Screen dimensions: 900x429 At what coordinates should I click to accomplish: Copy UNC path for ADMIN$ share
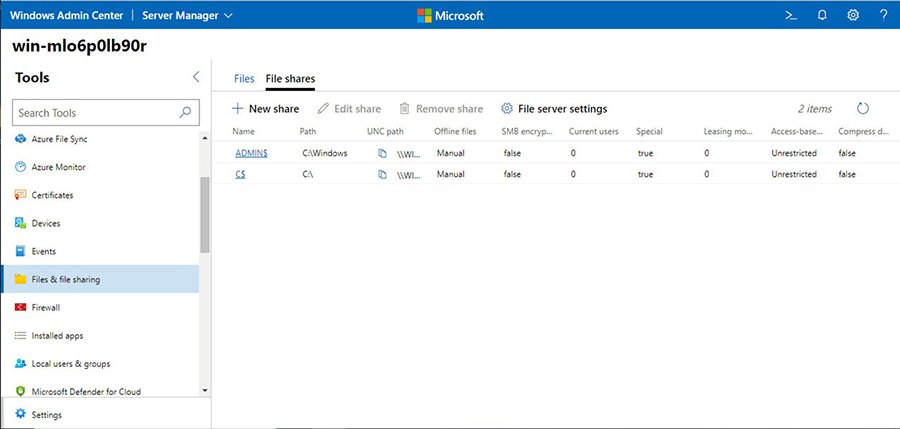click(382, 153)
